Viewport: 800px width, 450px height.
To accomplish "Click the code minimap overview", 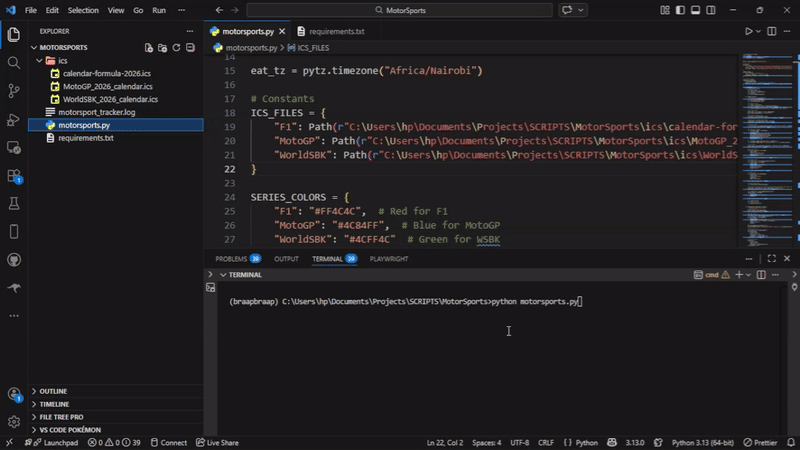I will pyautogui.click(x=767, y=149).
